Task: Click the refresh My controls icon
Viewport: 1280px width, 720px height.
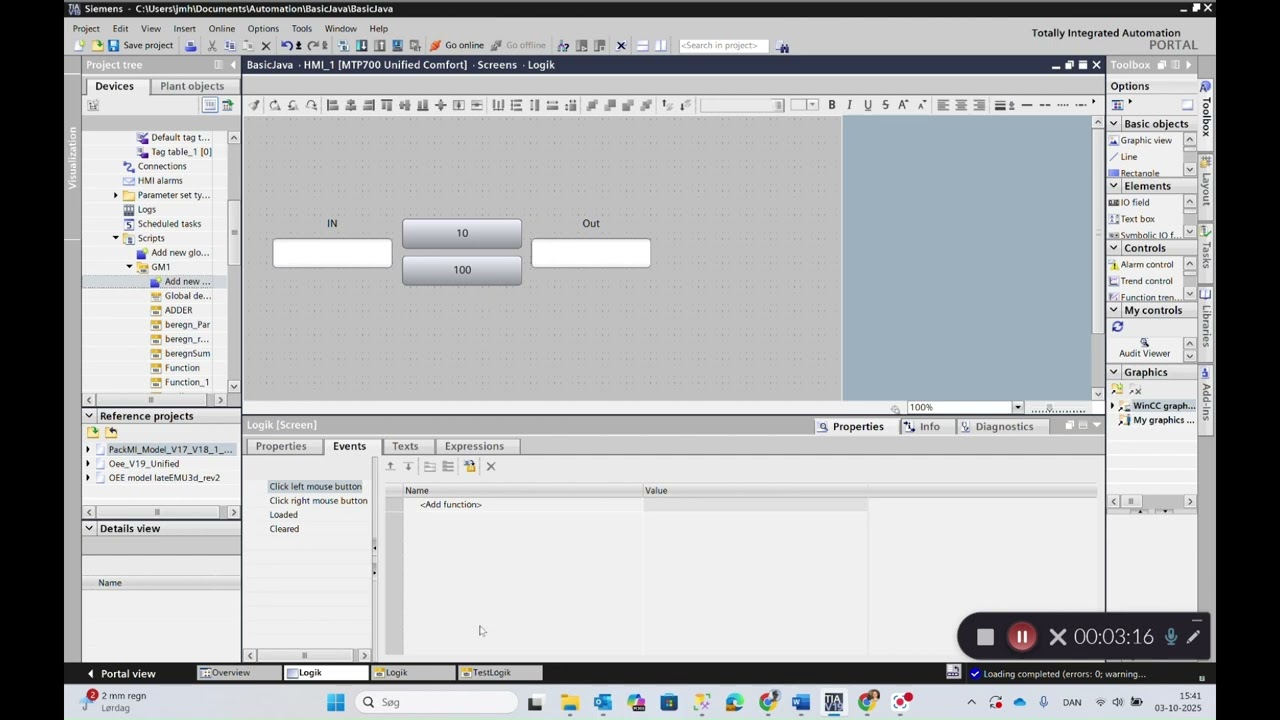Action: 1117,327
